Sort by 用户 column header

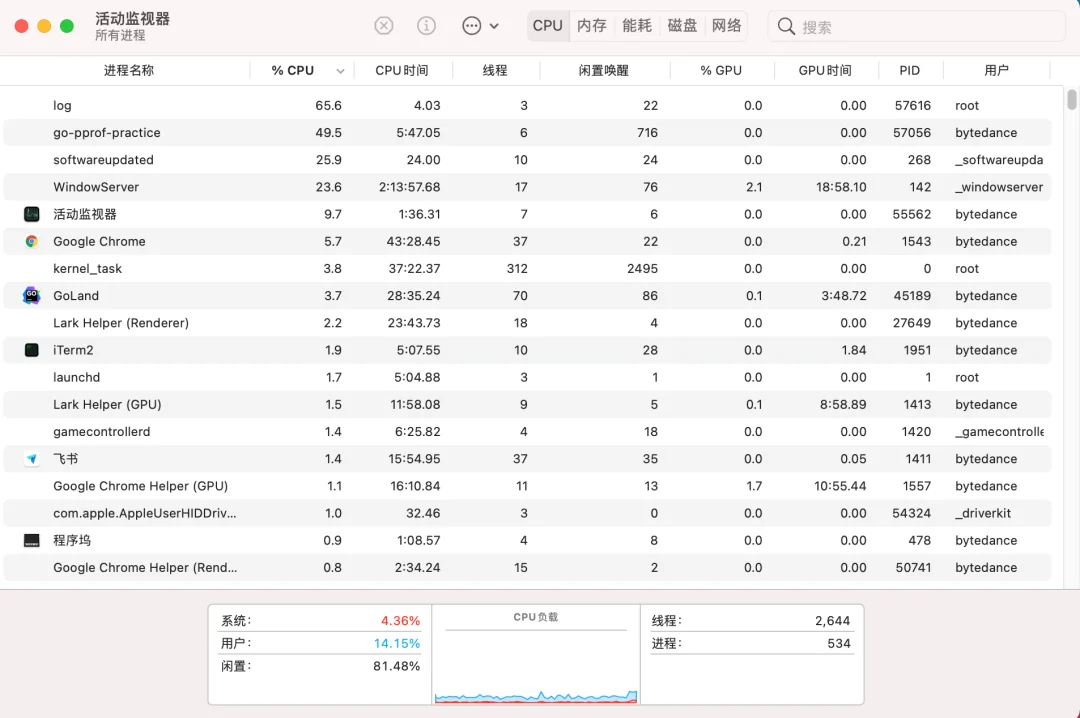pyautogui.click(x=996, y=70)
